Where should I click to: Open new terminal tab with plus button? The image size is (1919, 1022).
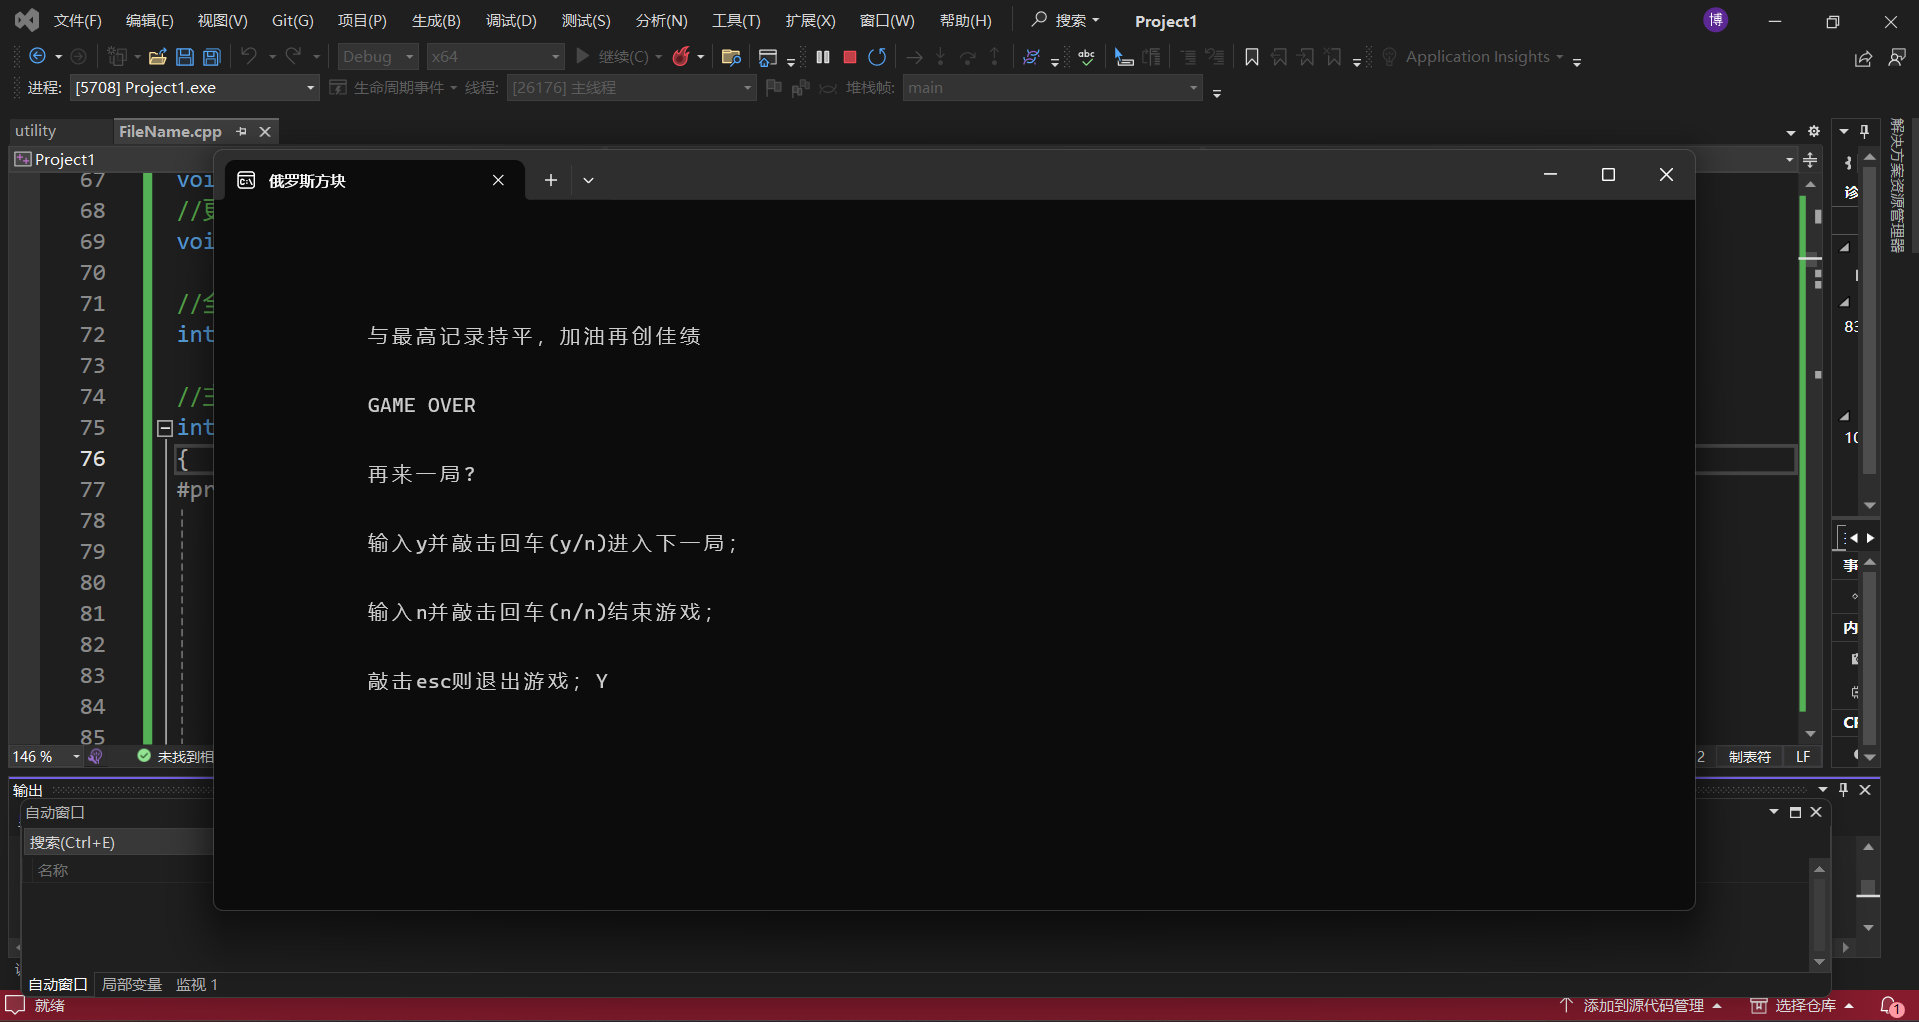point(551,180)
